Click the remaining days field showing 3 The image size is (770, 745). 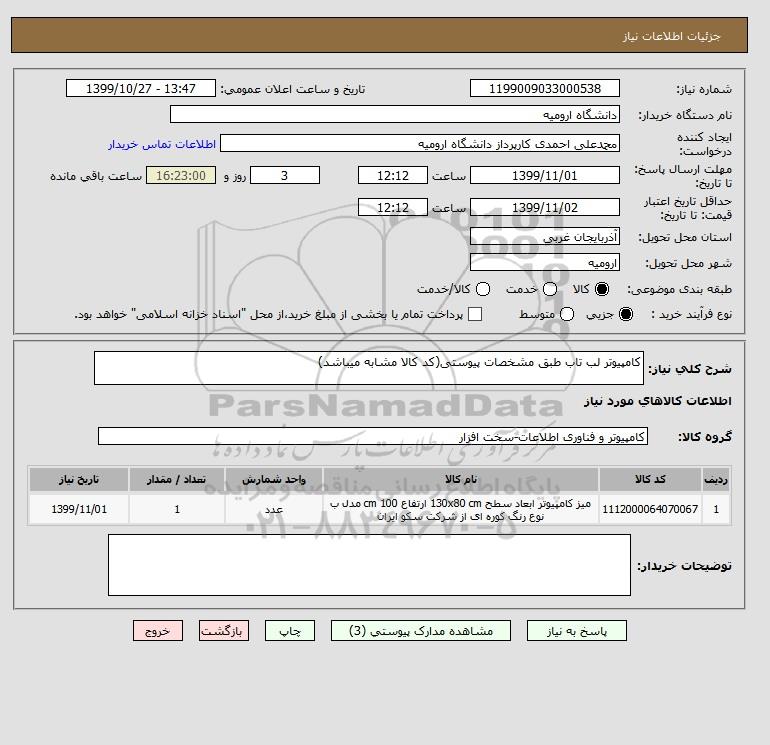[285, 175]
